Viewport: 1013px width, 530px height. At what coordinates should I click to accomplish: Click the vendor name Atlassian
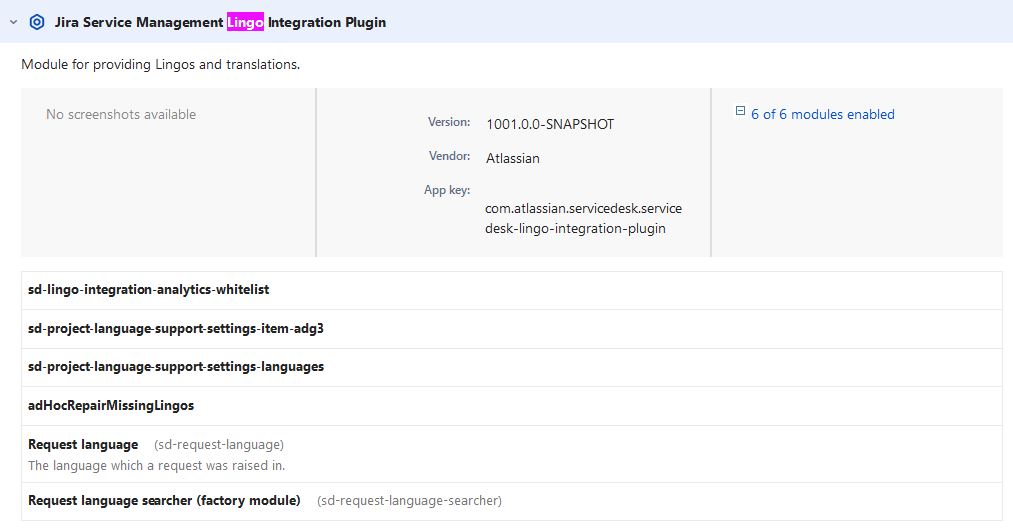point(512,158)
